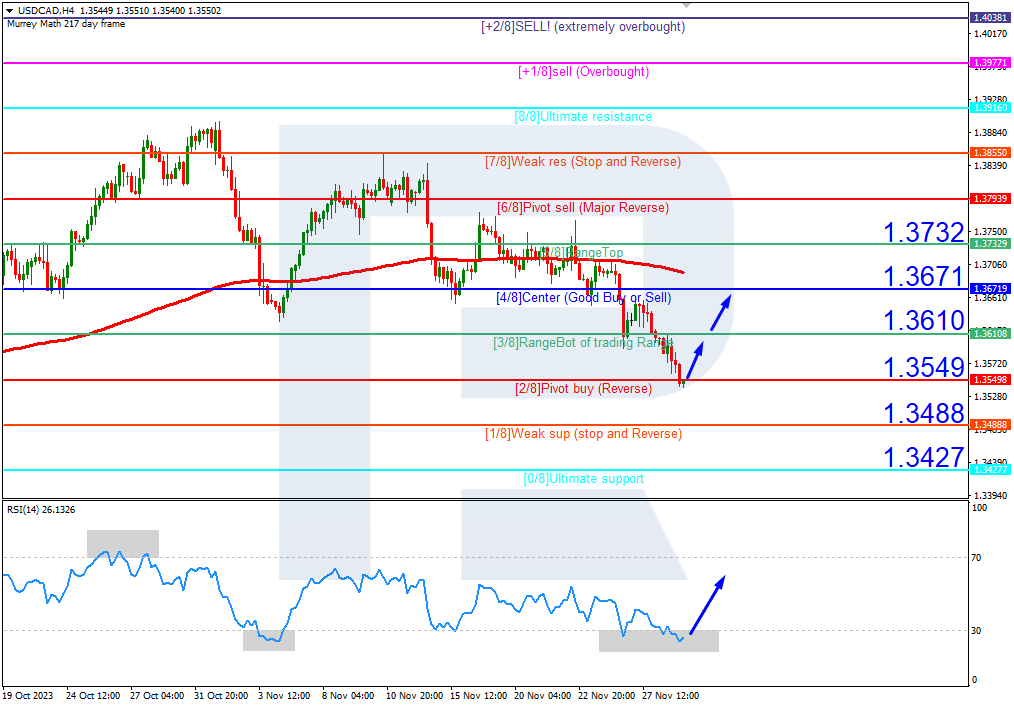Click the [+2/8]SELL! extremely overbought label
Image resolution: width=1014 pixels, height=706 pixels.
pos(583,27)
